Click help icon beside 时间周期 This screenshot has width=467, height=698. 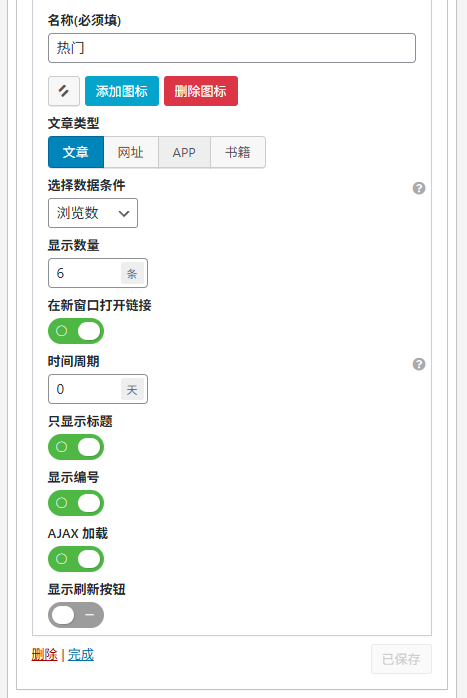pos(418,364)
